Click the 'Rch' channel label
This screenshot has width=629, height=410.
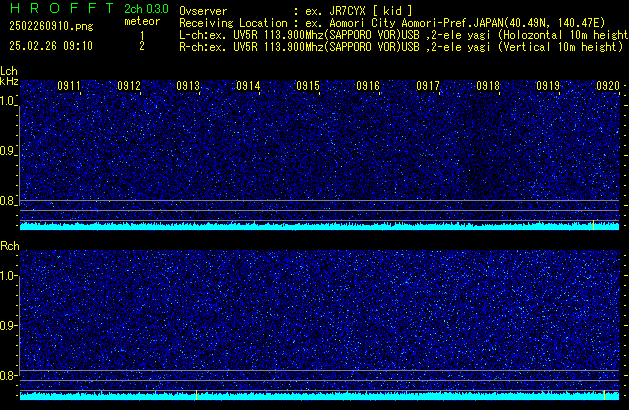(10, 246)
